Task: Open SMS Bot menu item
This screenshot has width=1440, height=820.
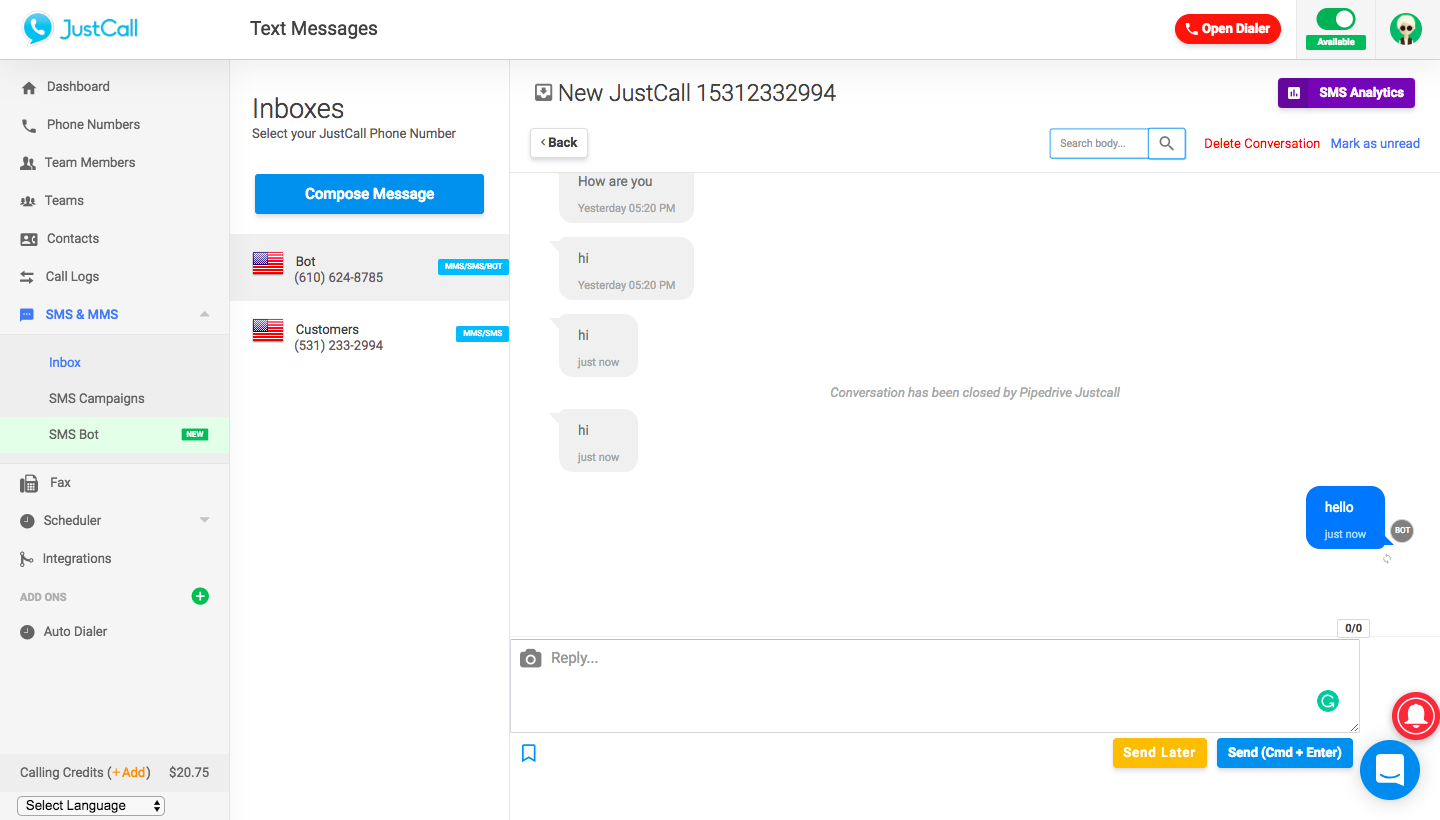Action: point(74,435)
